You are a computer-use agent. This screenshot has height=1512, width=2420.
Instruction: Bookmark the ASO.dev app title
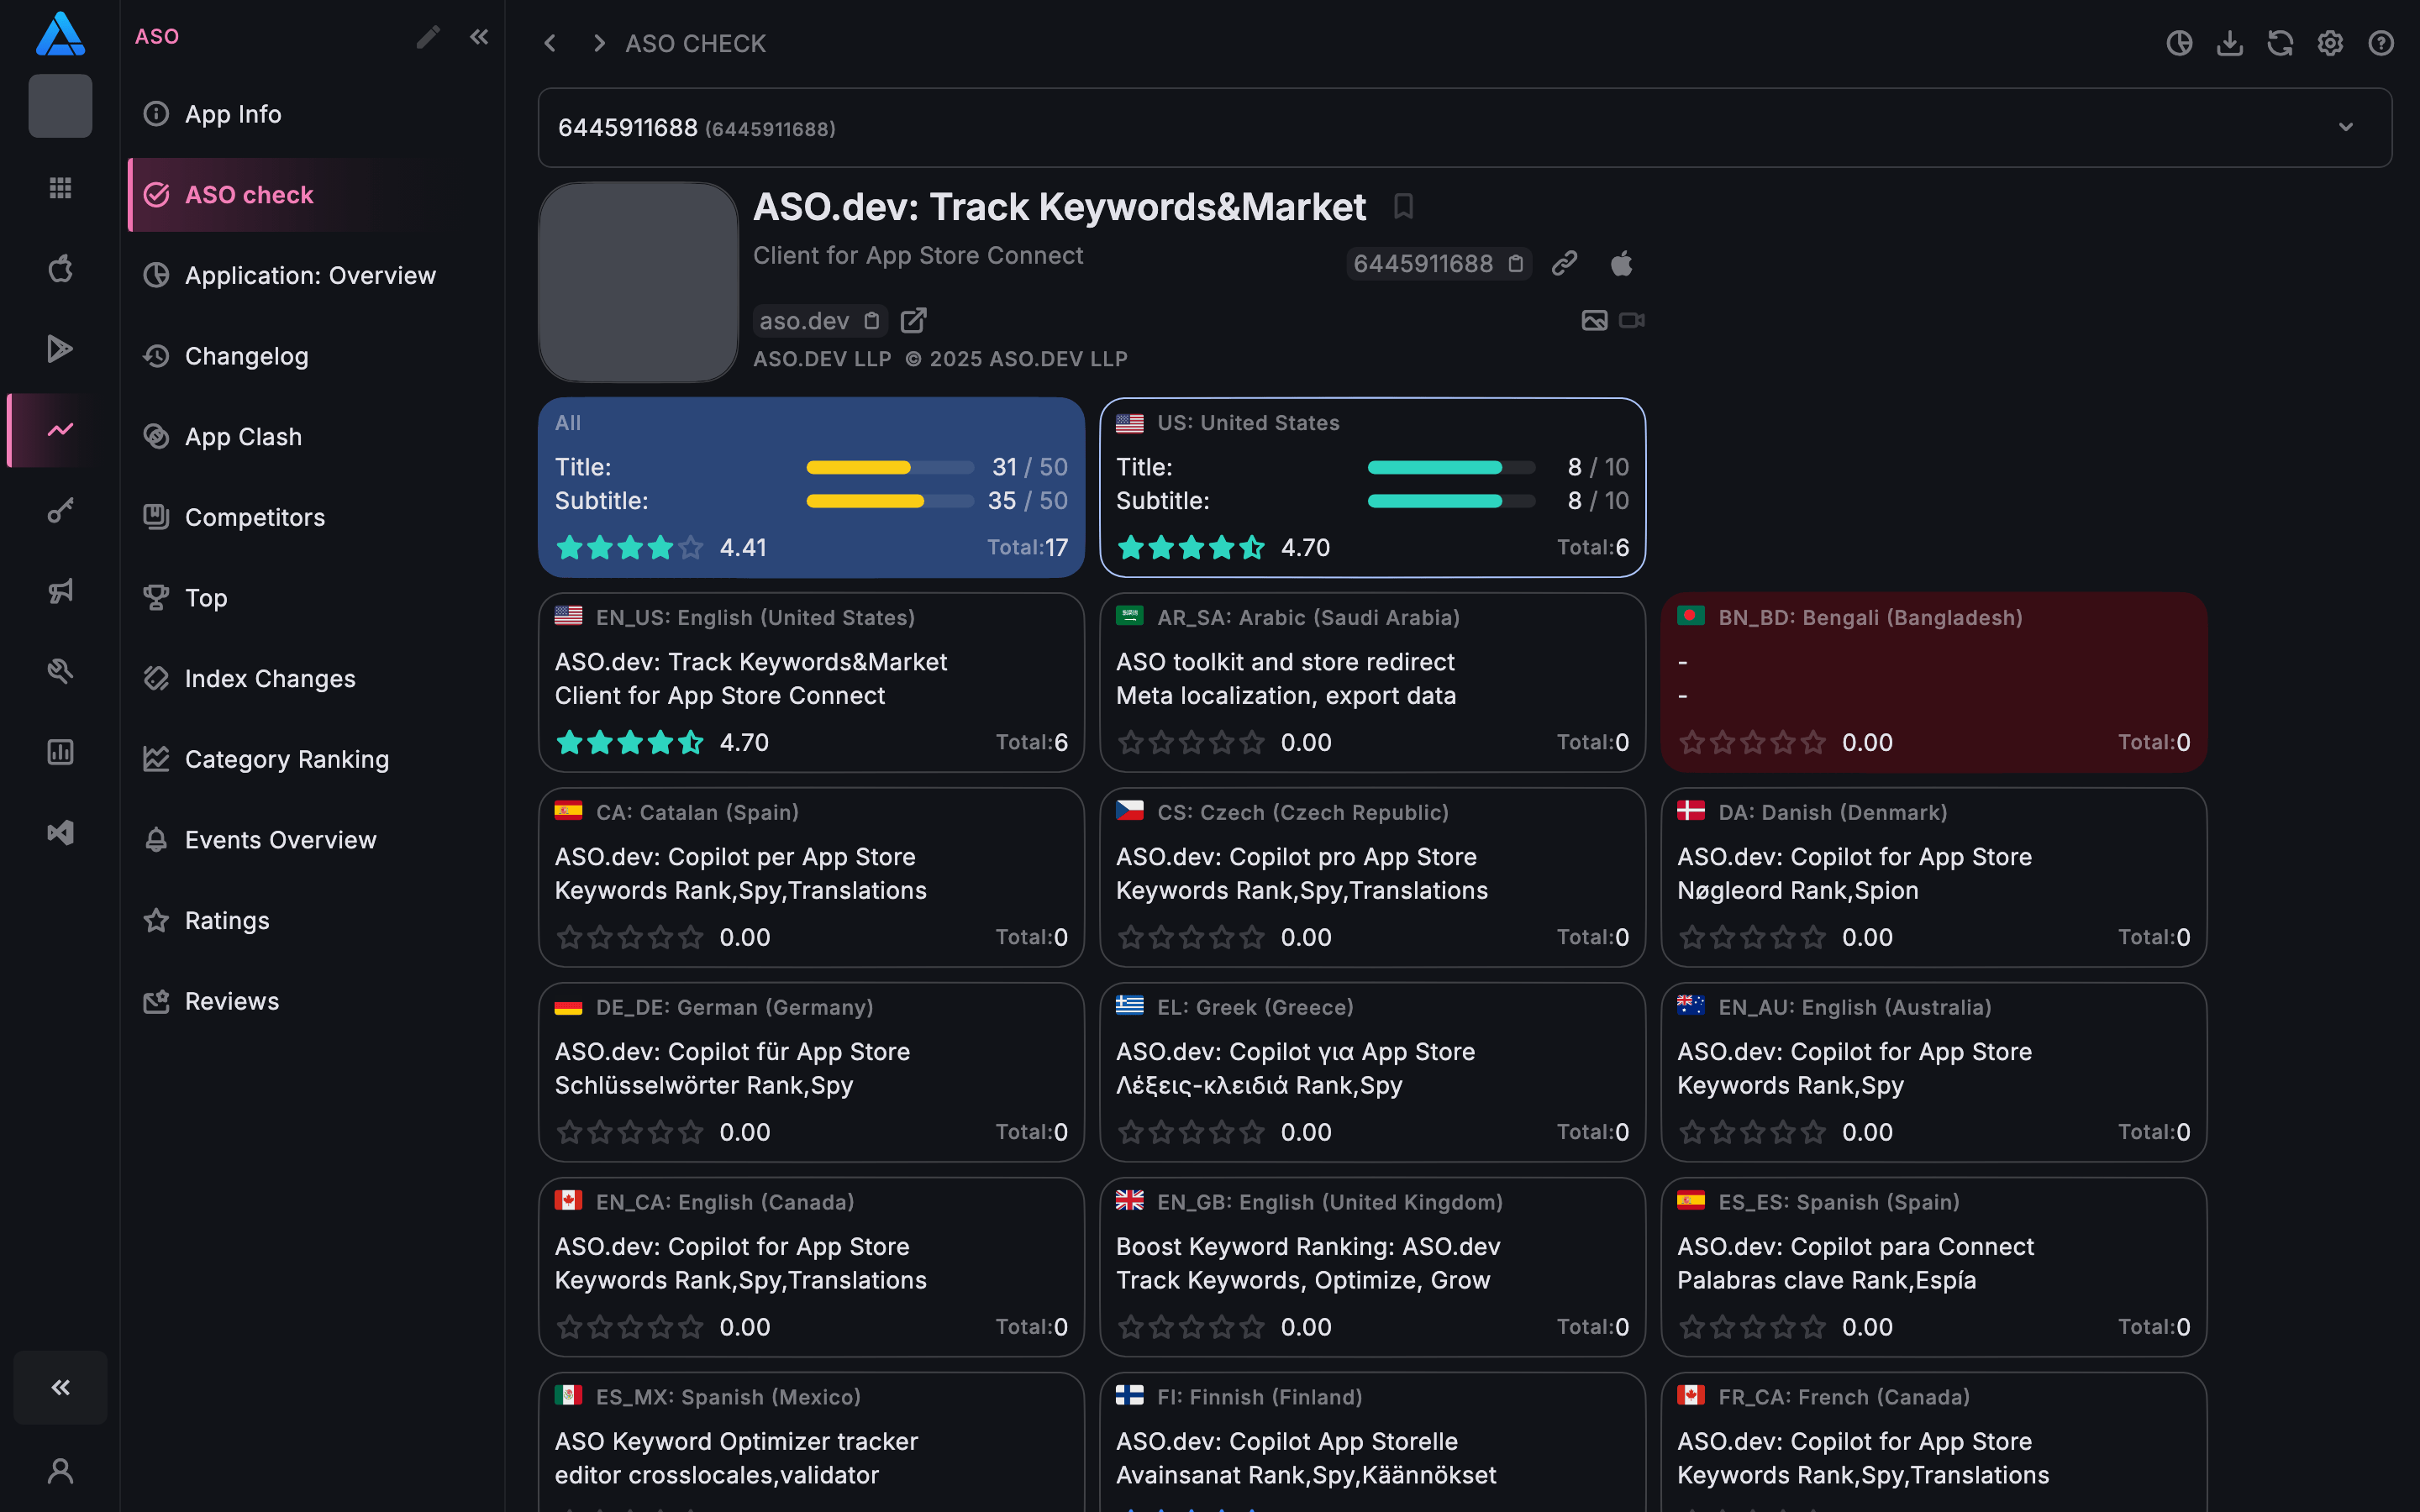click(1403, 207)
